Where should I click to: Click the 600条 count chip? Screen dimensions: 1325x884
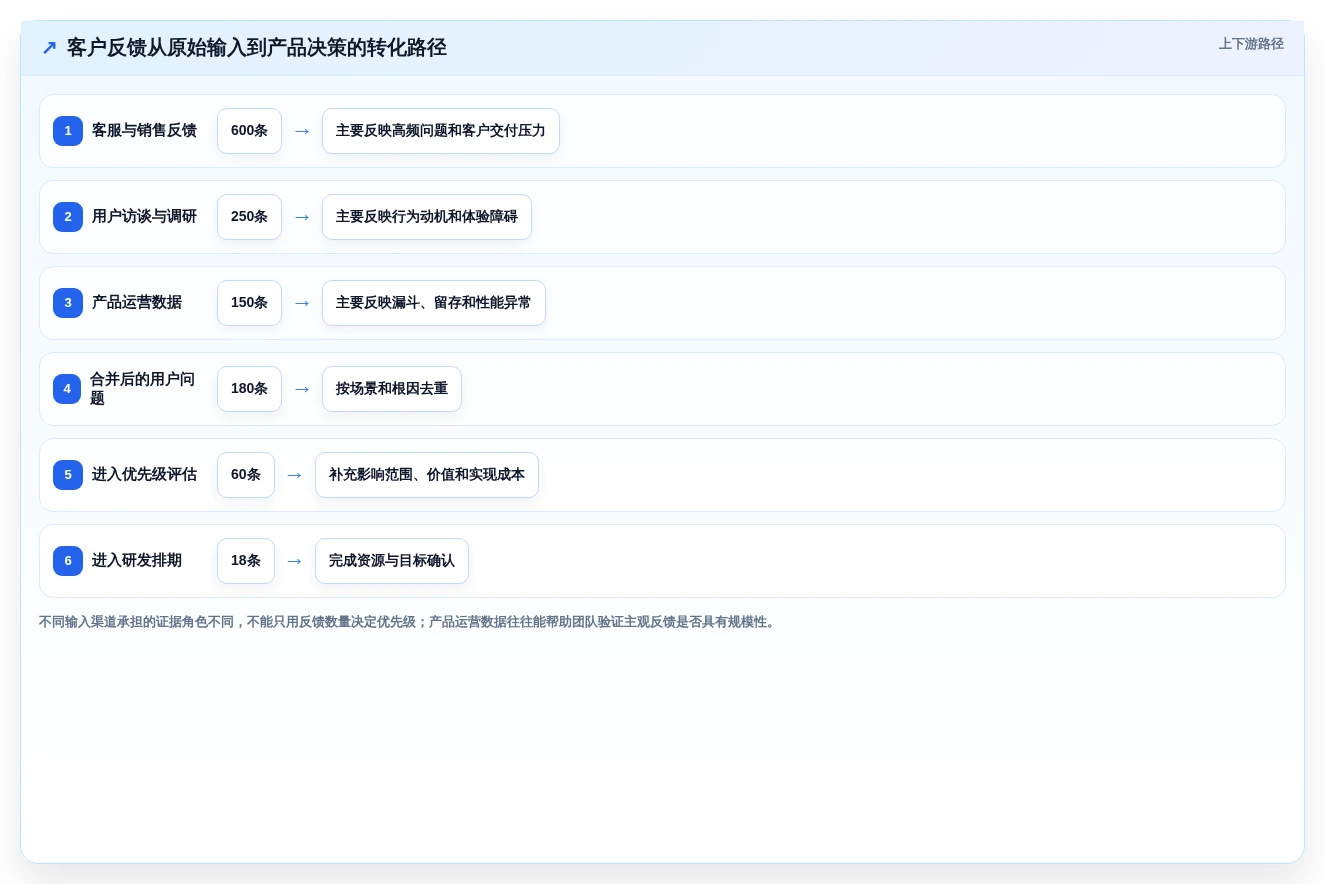(249, 131)
